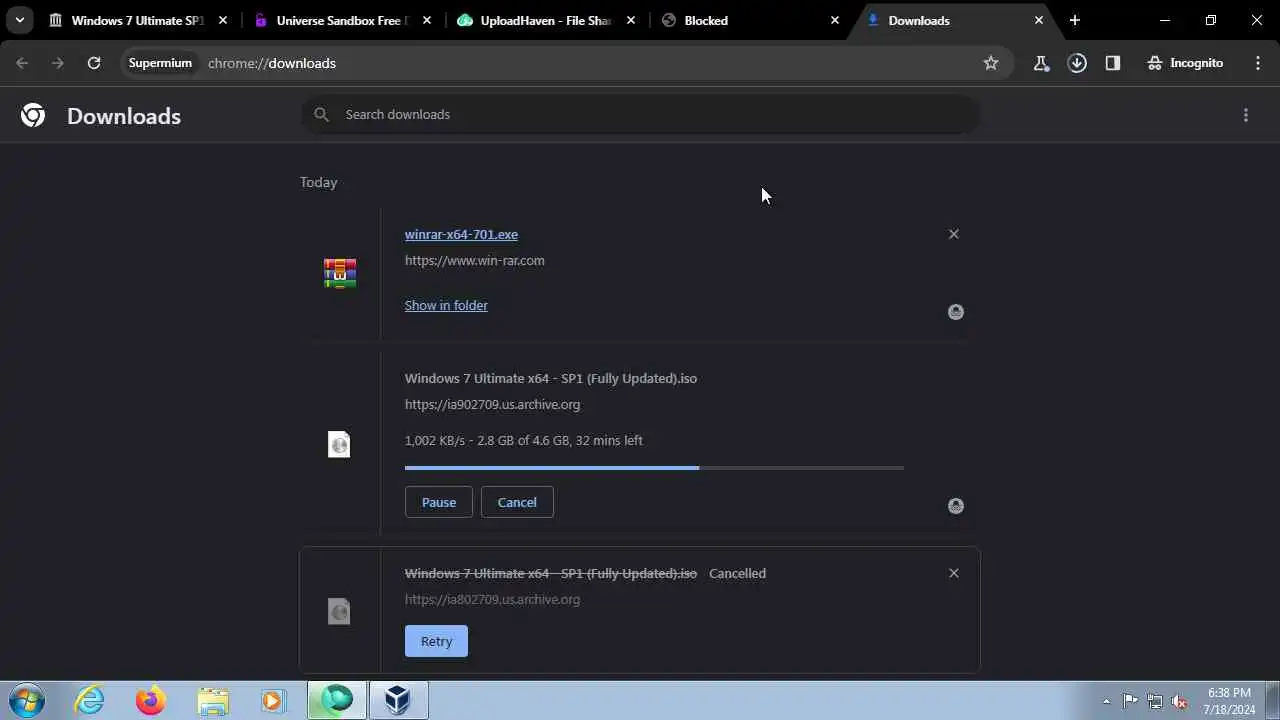This screenshot has width=1280, height=720.
Task: Click the Supermium site info chip
Action: (160, 63)
